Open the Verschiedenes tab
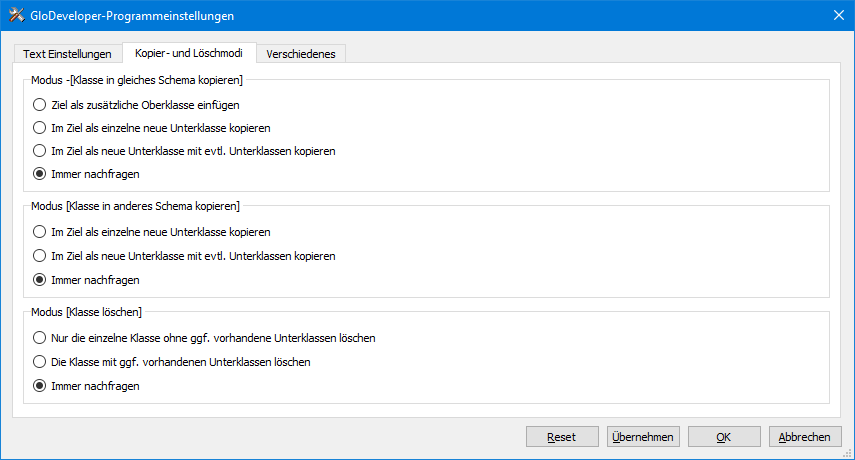Viewport: 855px width, 460px height. (301, 54)
